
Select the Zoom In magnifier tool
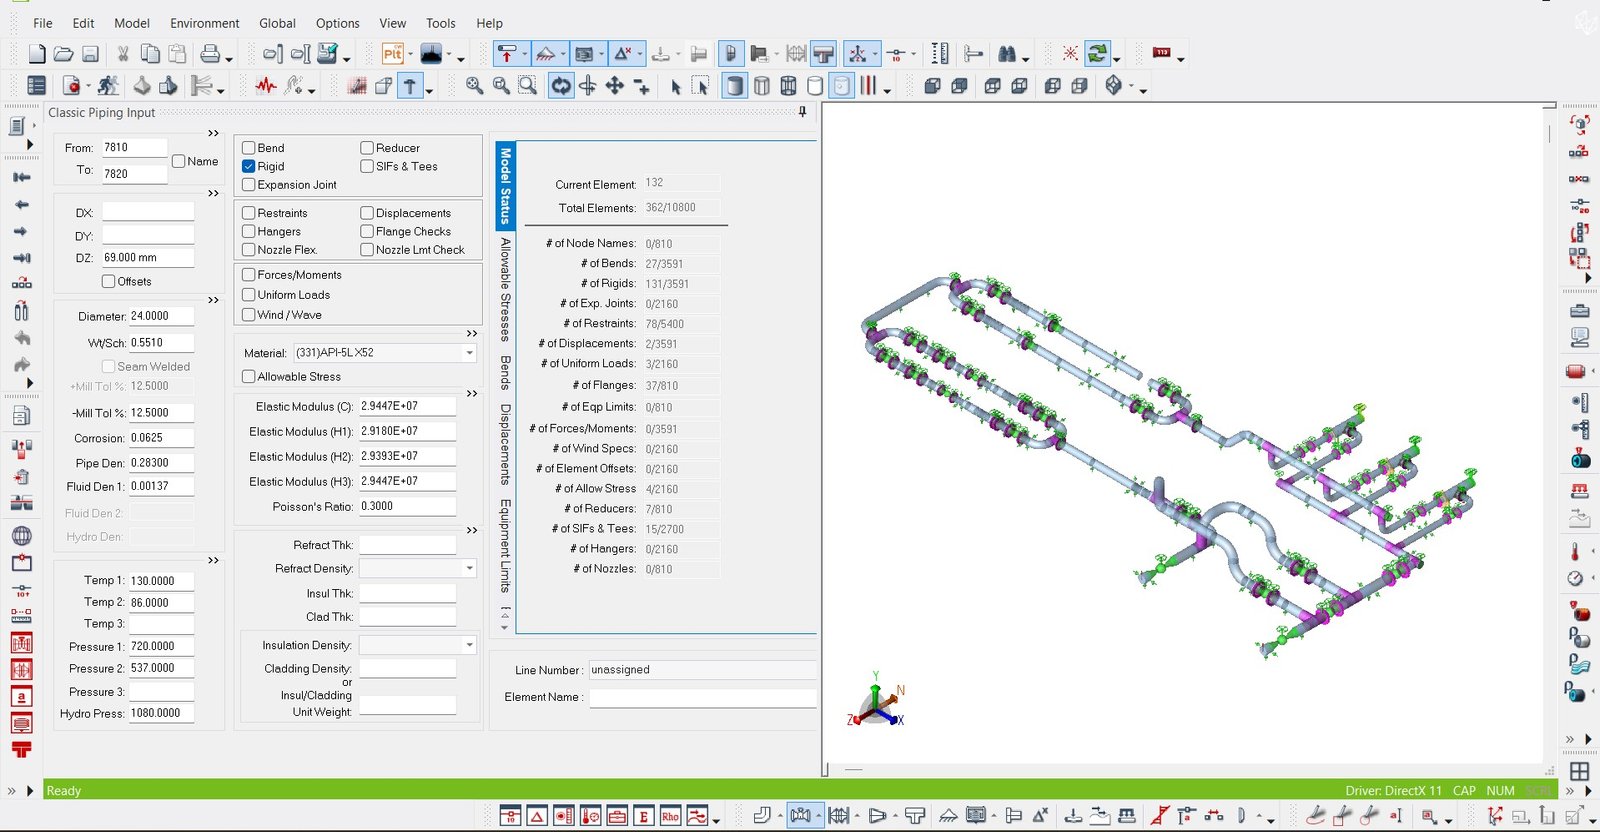coord(474,86)
